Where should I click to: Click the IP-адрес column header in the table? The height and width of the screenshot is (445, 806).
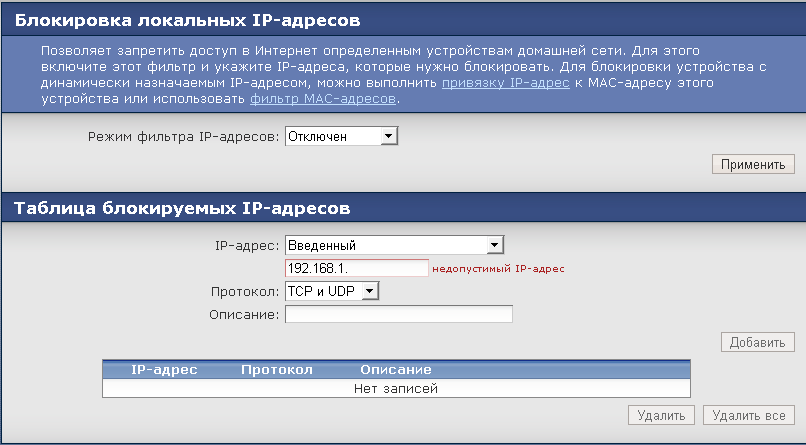coord(164,370)
